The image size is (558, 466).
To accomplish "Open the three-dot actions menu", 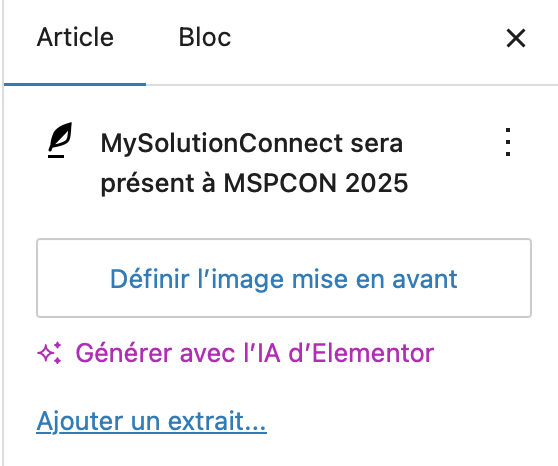I will click(508, 142).
